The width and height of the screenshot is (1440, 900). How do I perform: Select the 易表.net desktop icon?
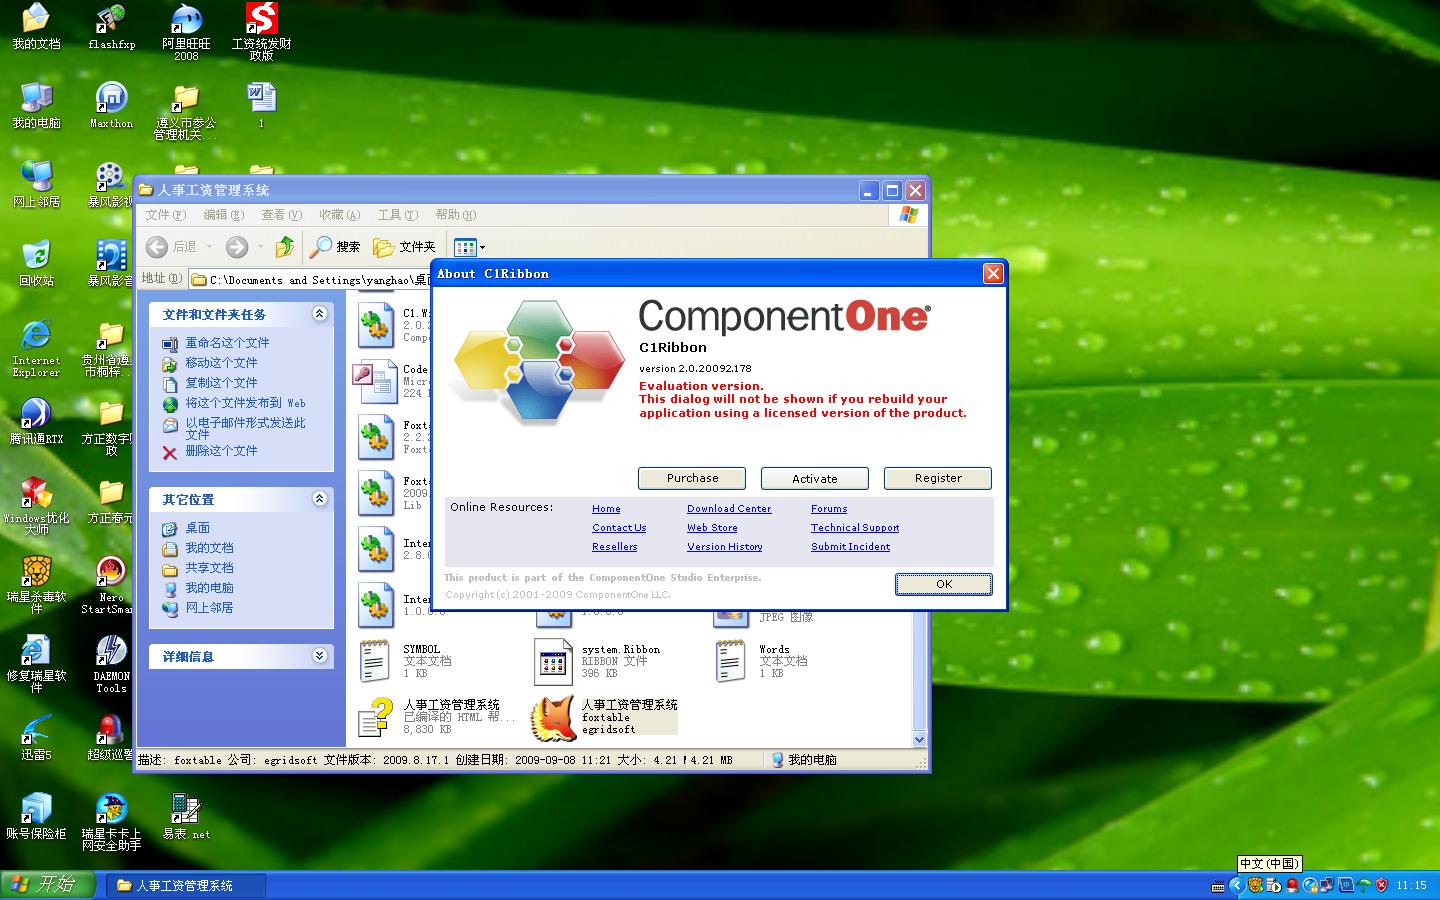tap(186, 816)
